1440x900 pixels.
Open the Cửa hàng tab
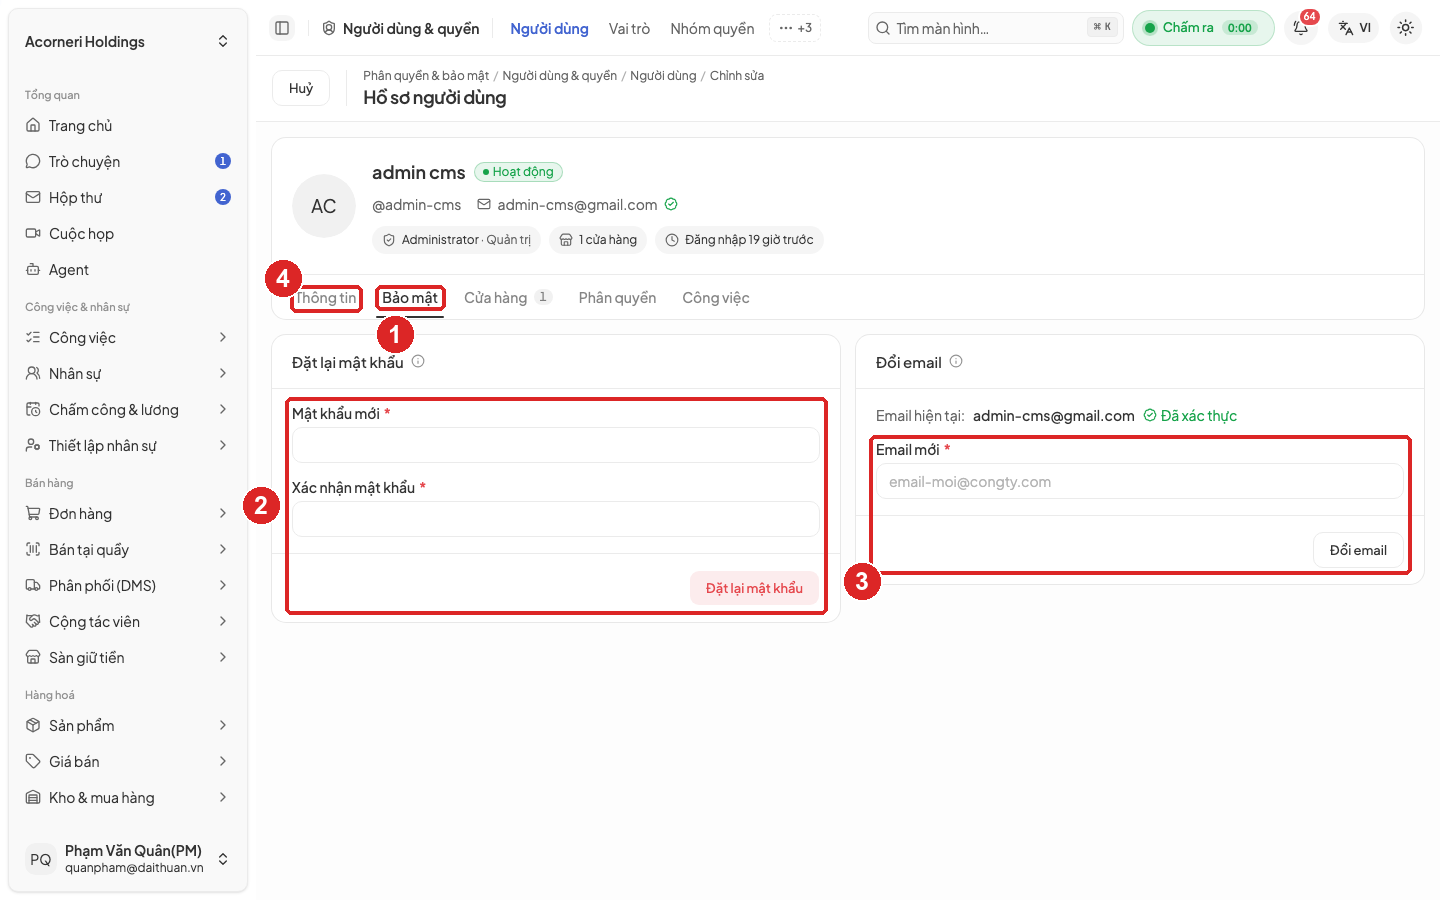508,298
